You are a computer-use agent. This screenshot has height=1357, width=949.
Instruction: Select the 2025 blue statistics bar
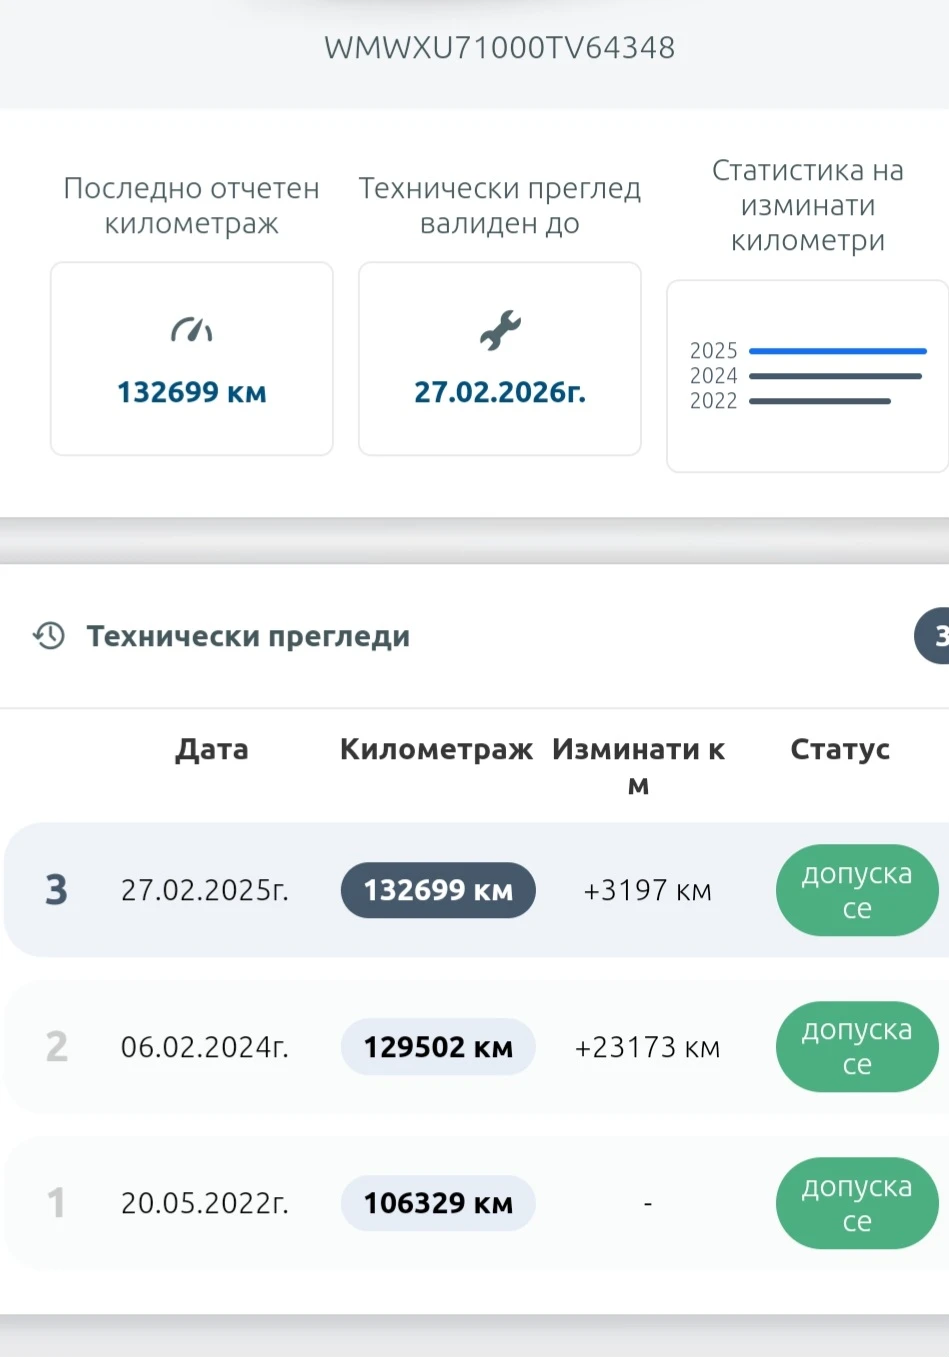pyautogui.click(x=837, y=351)
